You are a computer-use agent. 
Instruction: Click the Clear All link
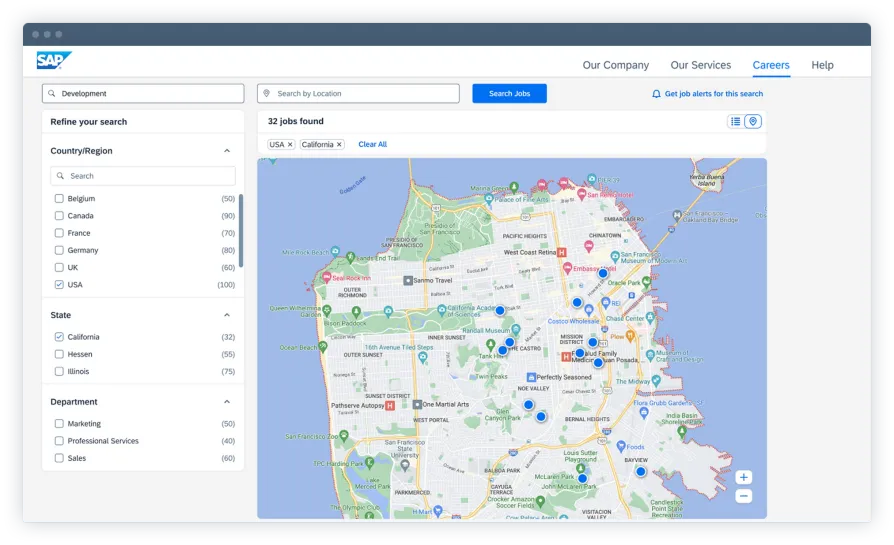[x=372, y=145]
